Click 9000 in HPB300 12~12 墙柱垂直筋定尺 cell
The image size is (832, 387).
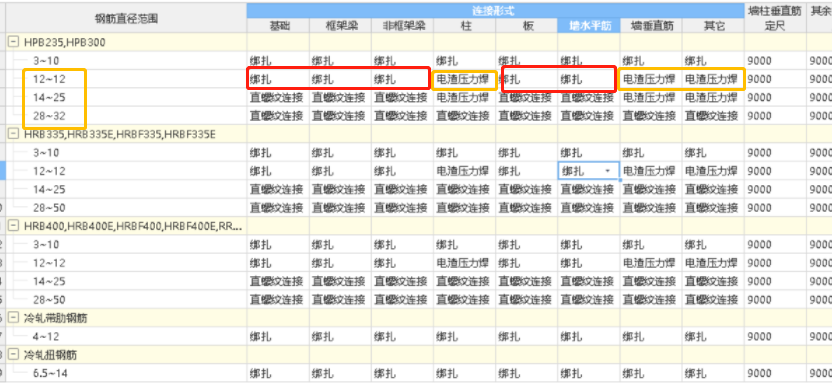pyautogui.click(x=759, y=79)
